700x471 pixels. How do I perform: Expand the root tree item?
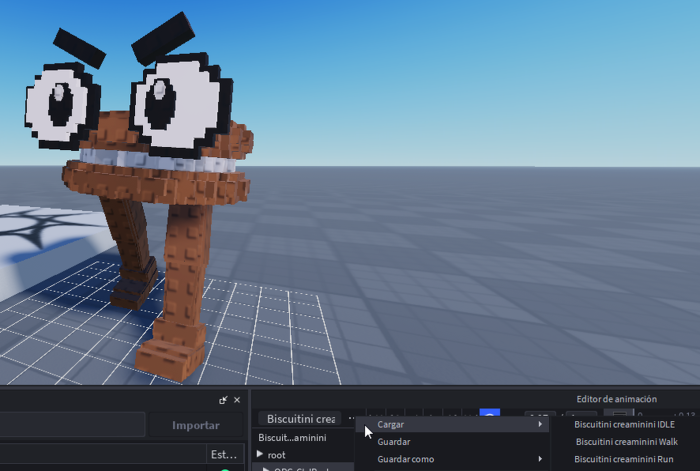click(260, 454)
